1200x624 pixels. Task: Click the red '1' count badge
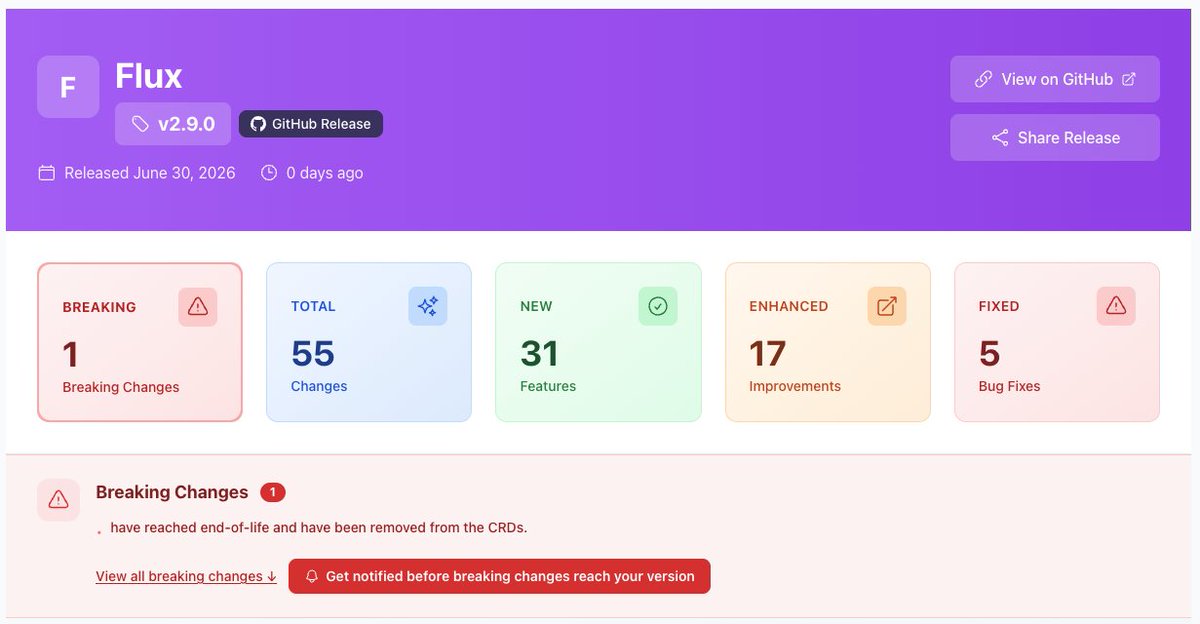pos(273,492)
